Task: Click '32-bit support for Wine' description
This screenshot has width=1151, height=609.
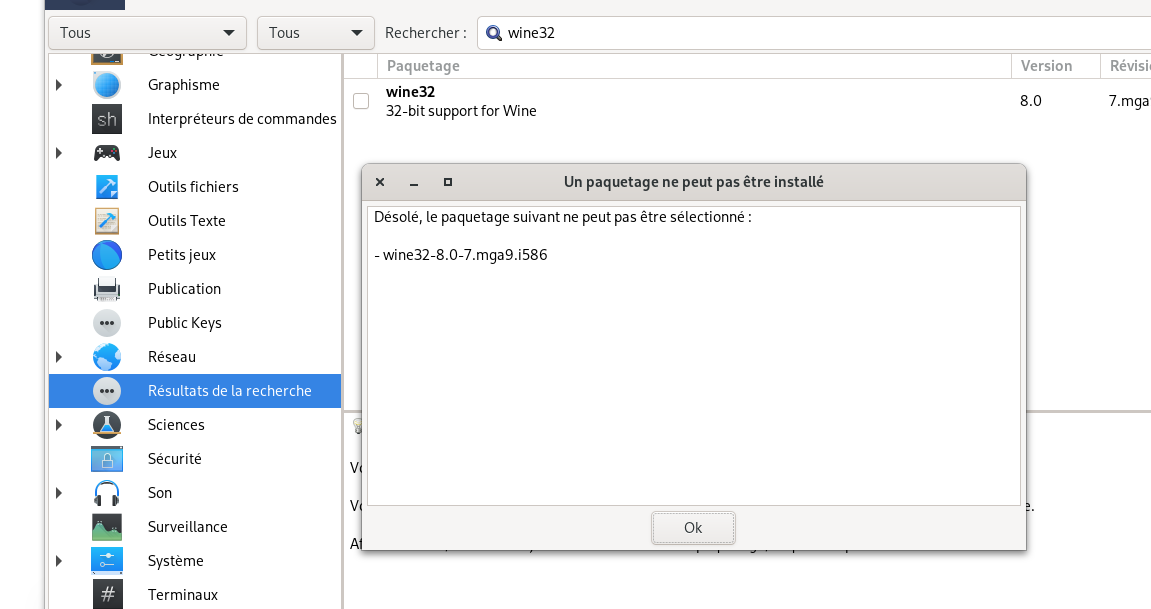Action: point(461,111)
